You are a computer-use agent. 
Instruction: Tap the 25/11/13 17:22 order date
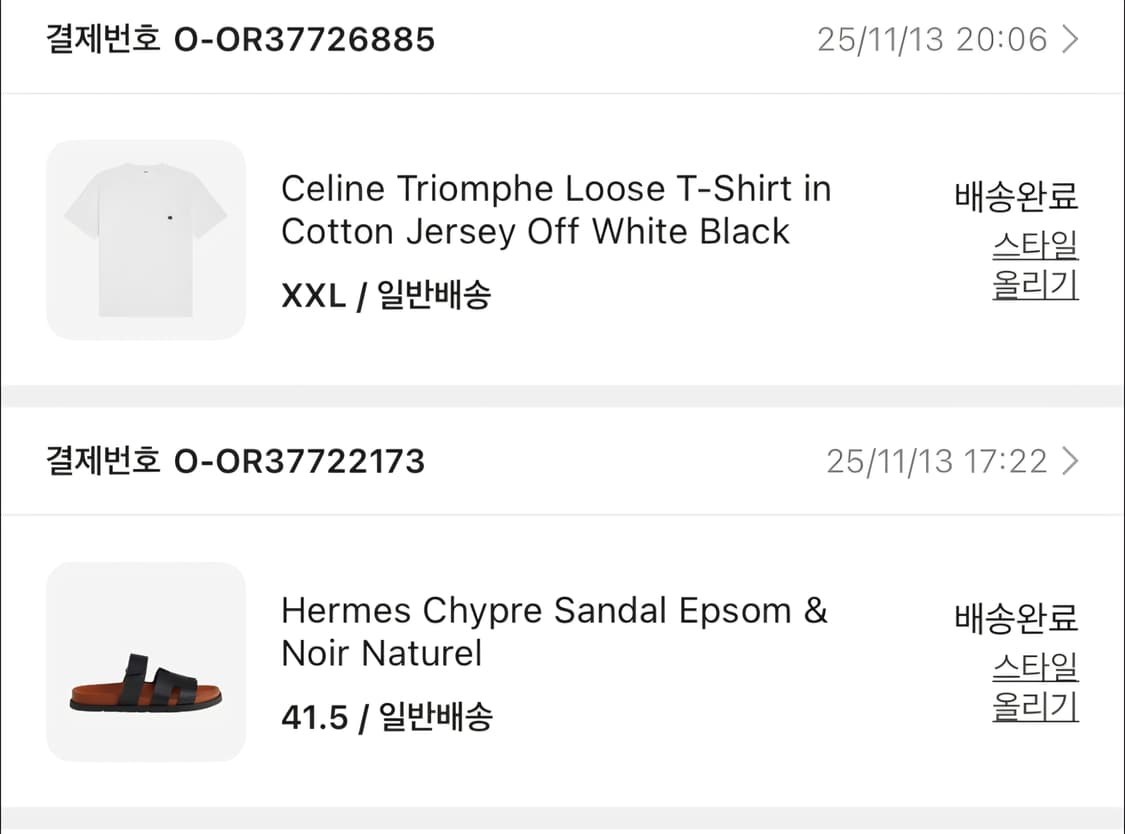(936, 462)
